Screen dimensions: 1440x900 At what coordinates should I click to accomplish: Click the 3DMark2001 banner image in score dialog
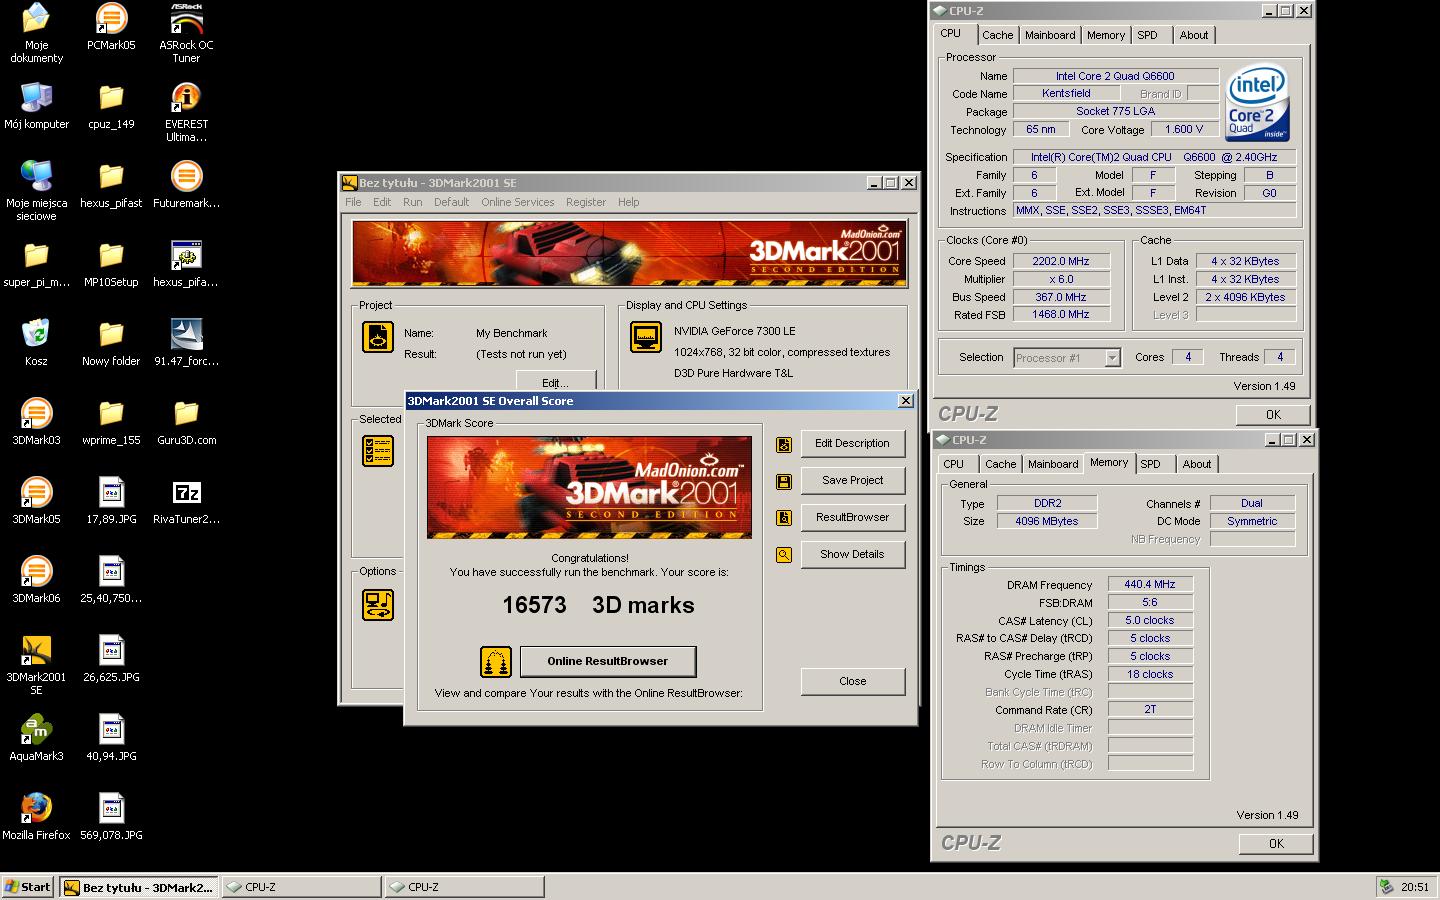589,487
